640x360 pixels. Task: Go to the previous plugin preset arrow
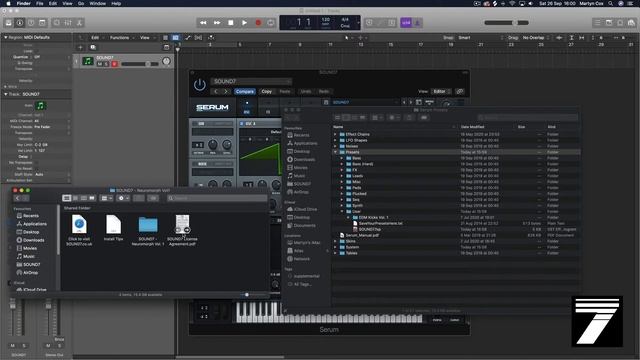216,91
